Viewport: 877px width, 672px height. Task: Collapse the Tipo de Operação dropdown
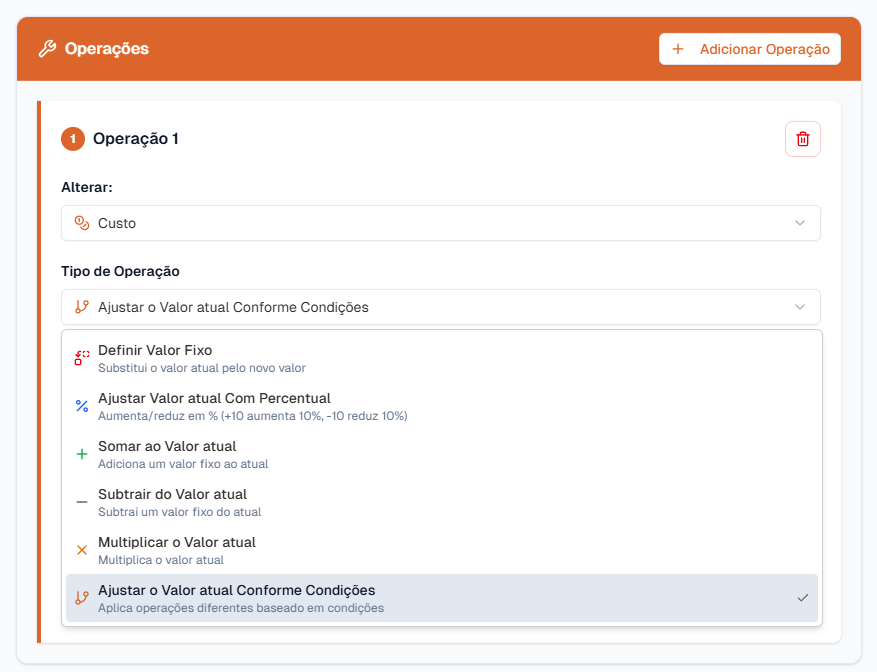[x=440, y=307]
